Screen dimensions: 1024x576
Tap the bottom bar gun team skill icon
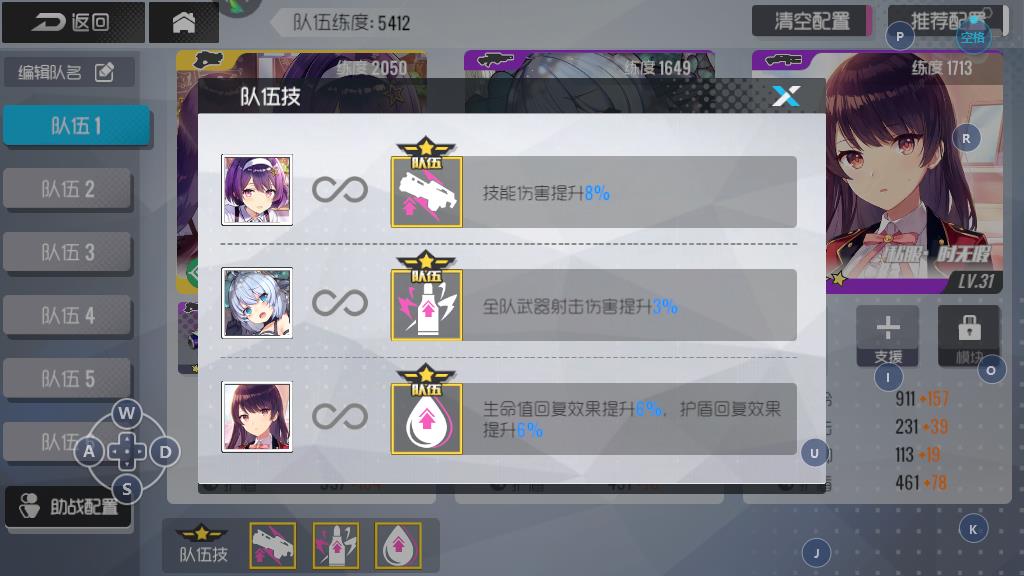click(272, 545)
